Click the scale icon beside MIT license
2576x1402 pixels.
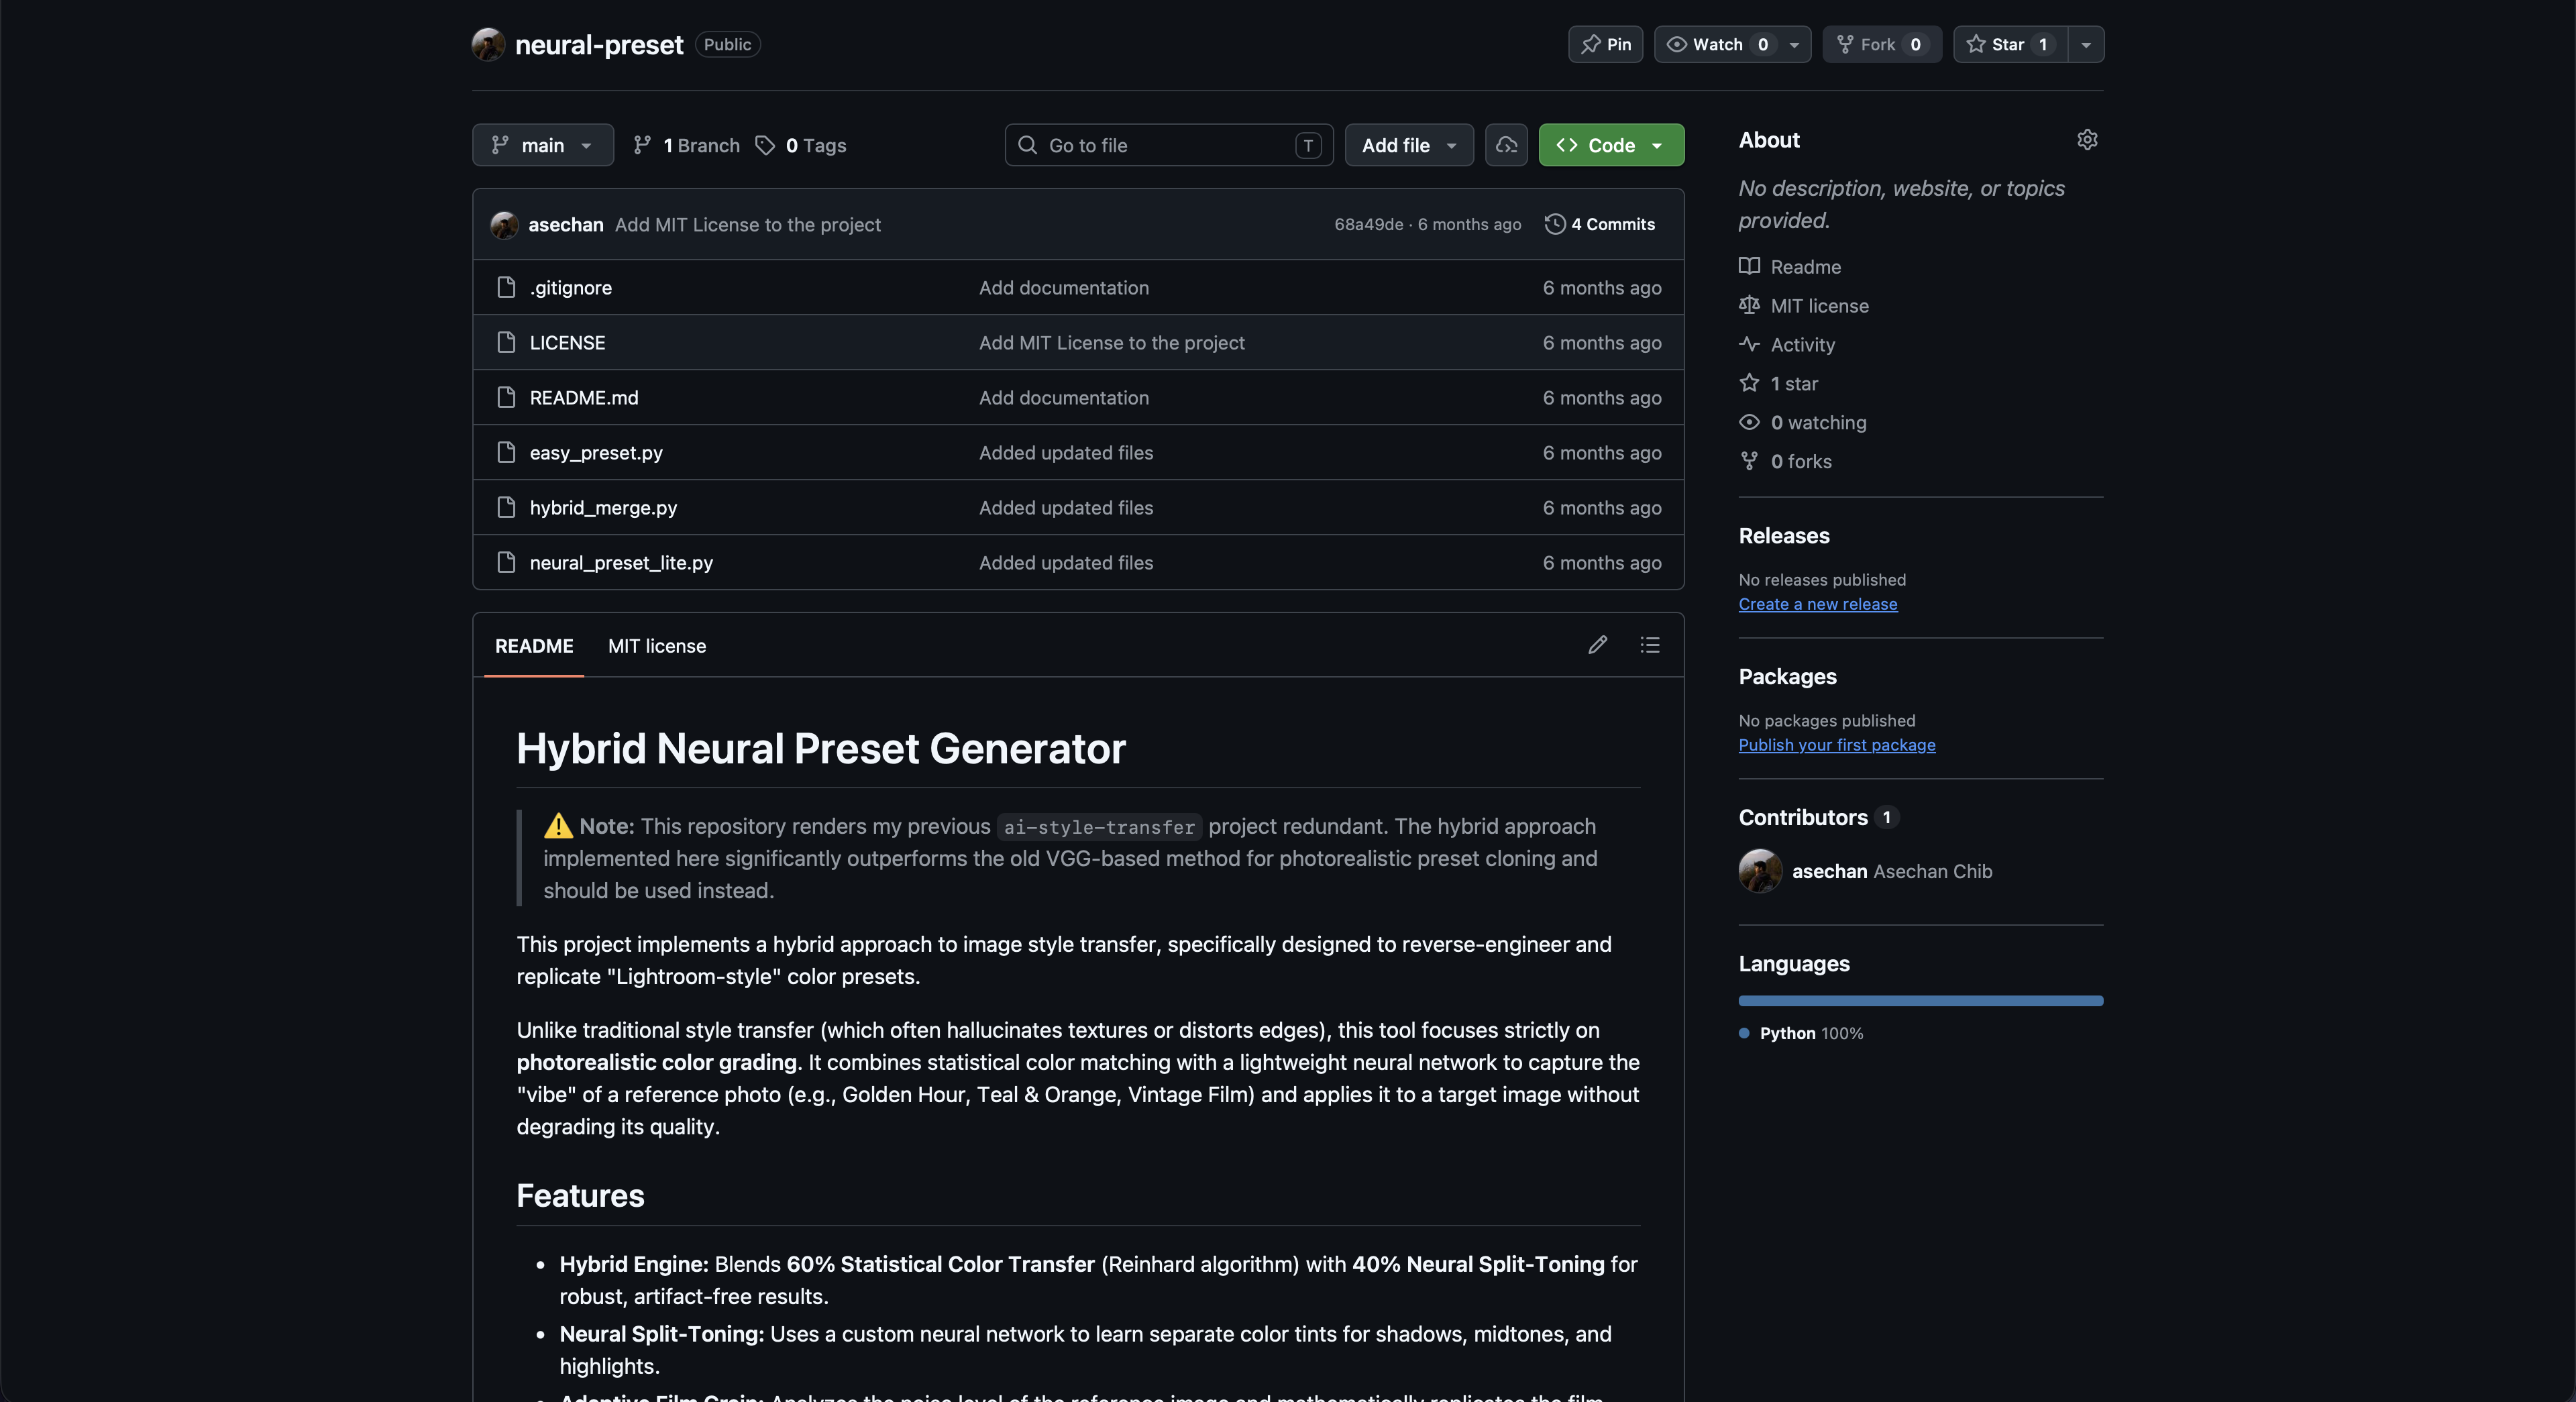pyautogui.click(x=1749, y=305)
